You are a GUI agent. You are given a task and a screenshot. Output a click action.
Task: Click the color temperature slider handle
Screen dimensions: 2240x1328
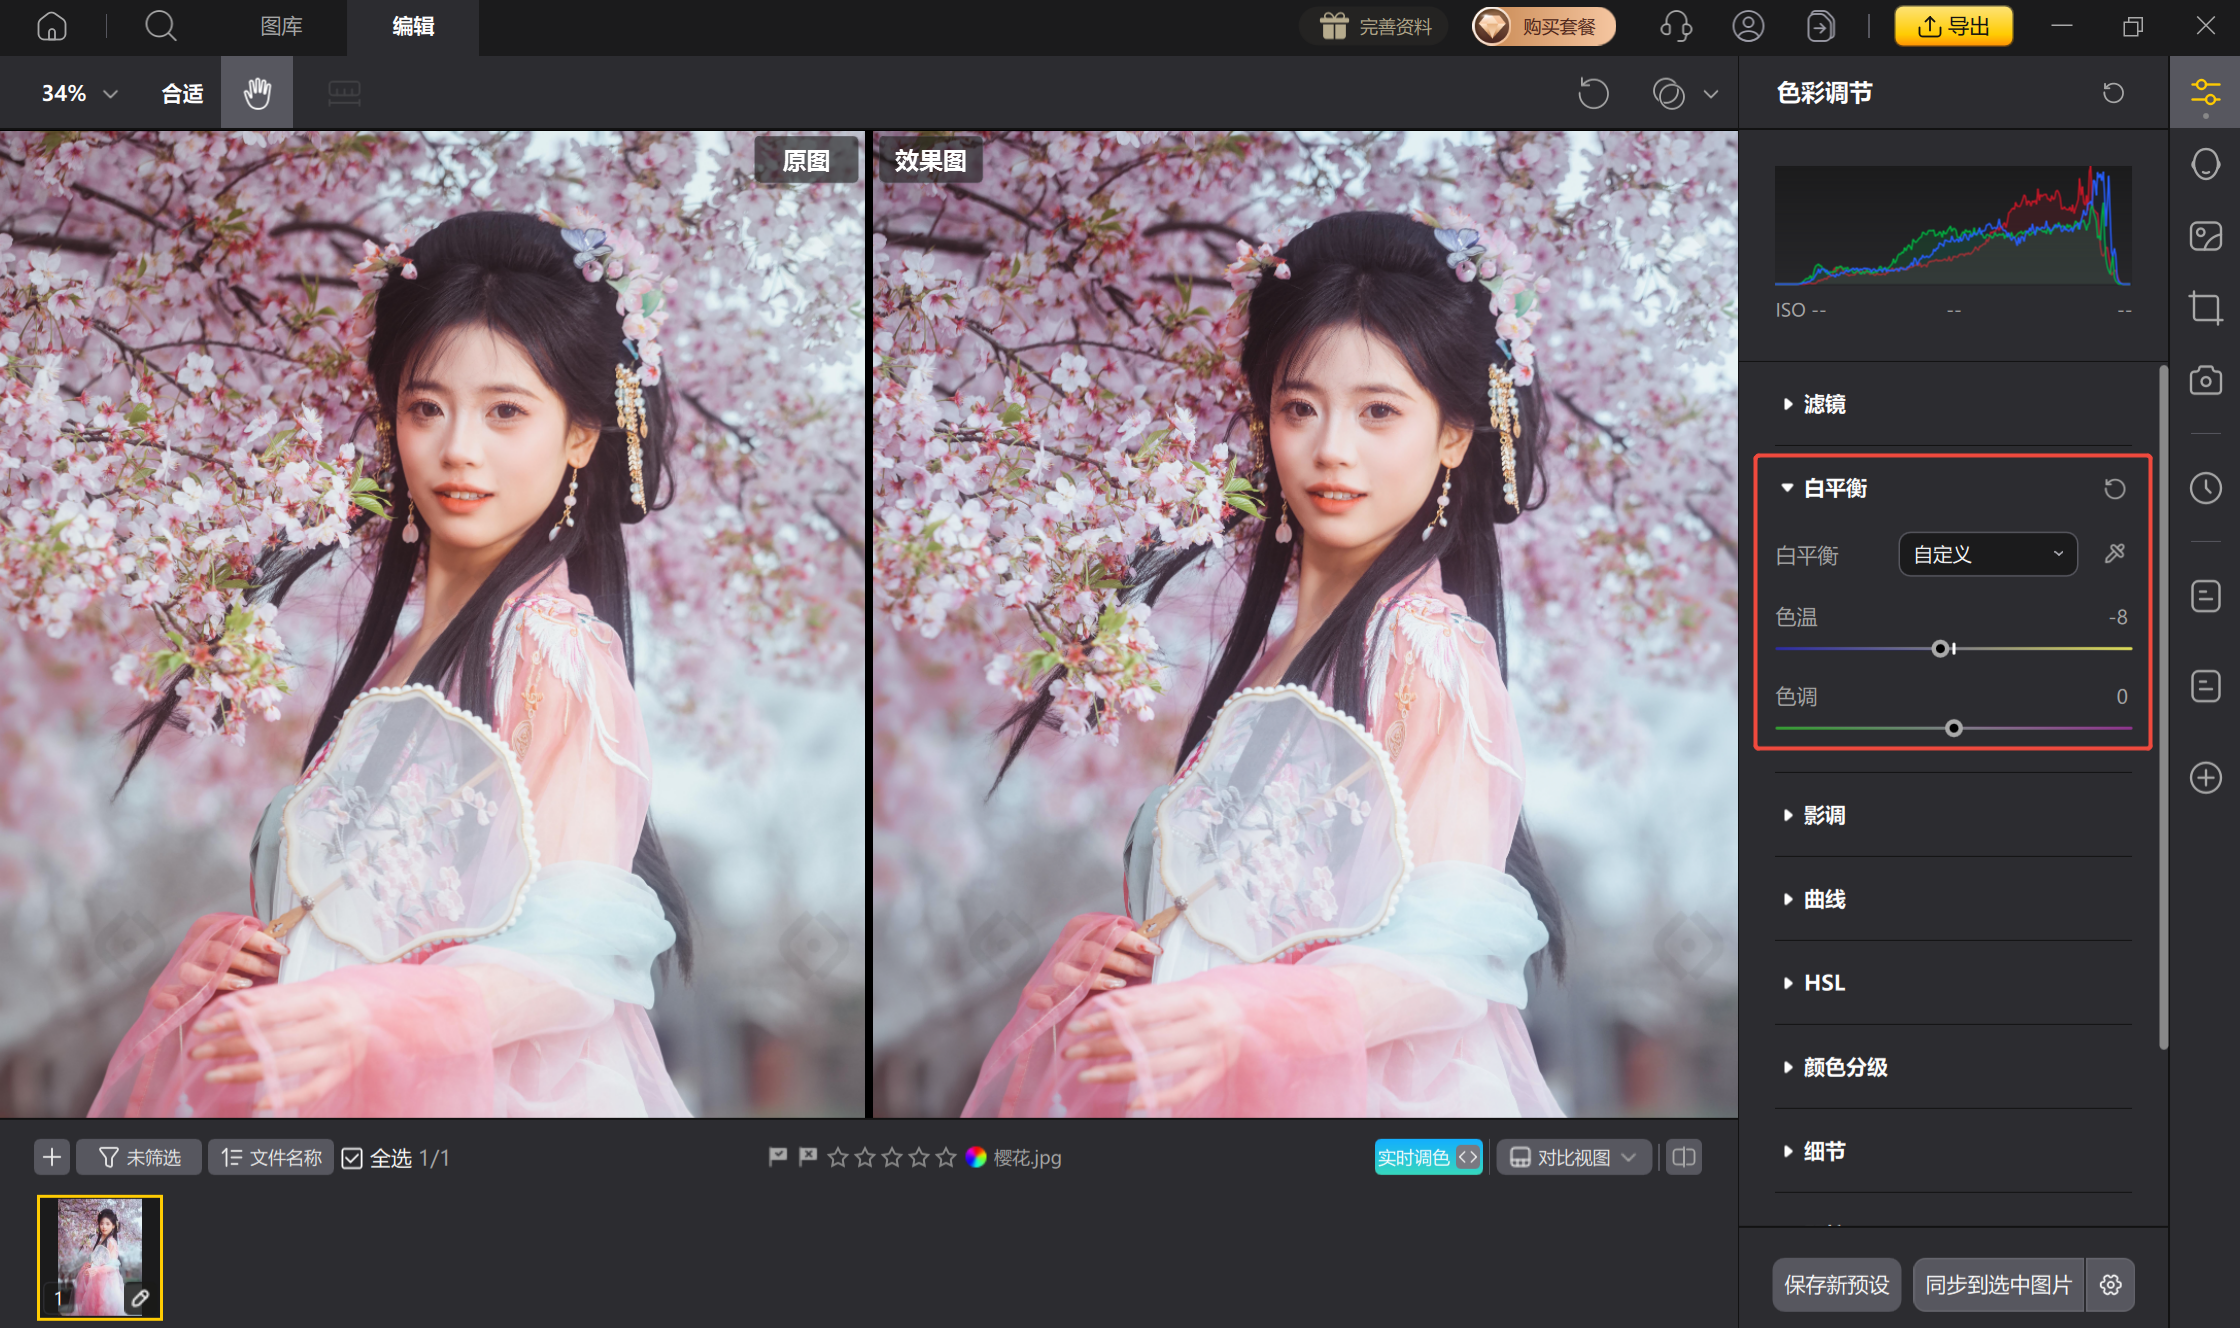(1940, 649)
